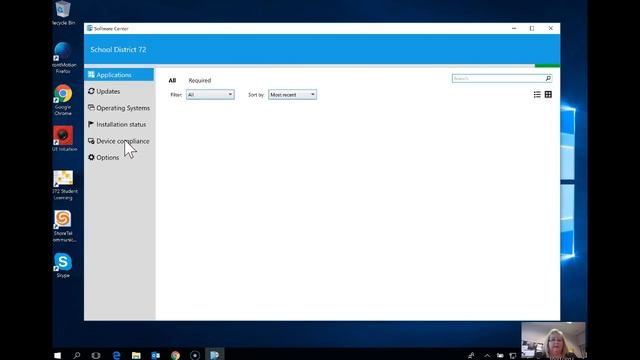Click the Software Center title bar icon
The image size is (640, 360).
point(90,28)
